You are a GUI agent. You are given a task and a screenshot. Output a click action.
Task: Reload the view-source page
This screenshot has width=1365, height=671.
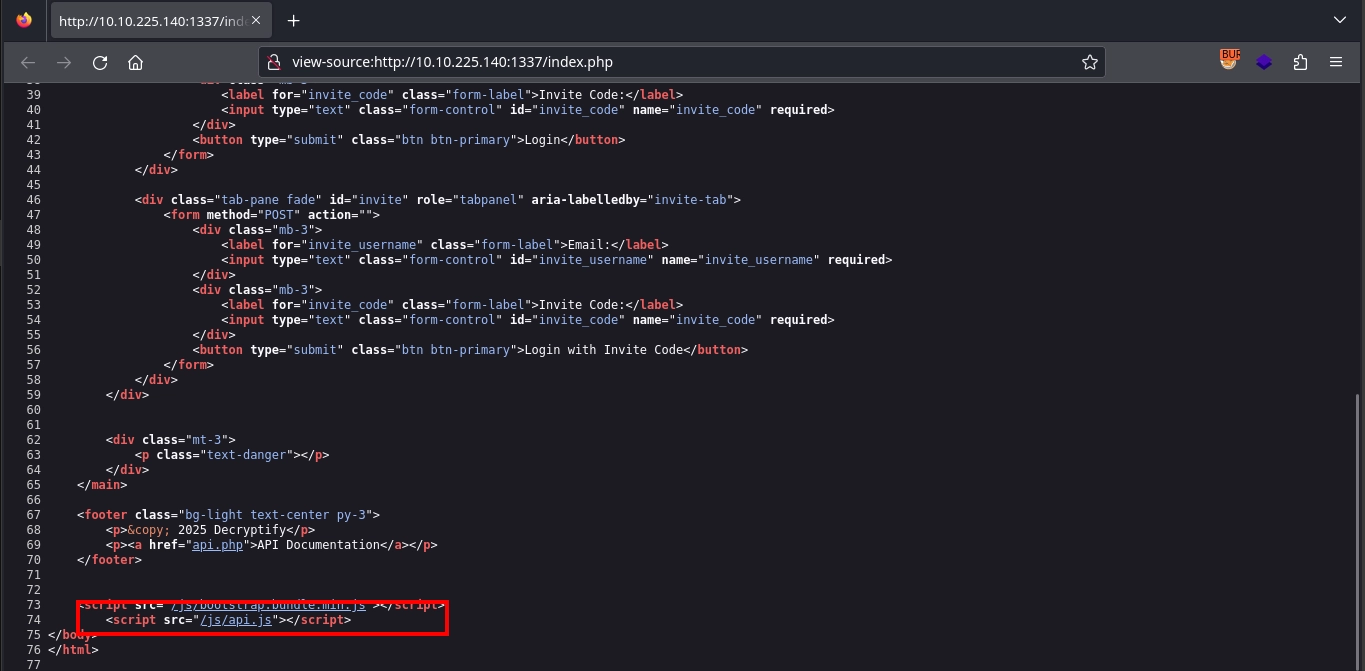tap(100, 62)
